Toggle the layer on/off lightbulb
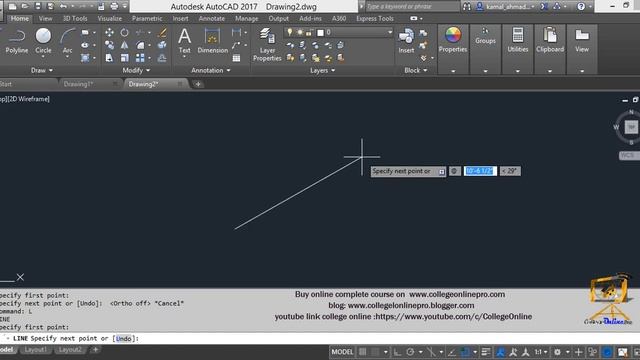 point(290,32)
